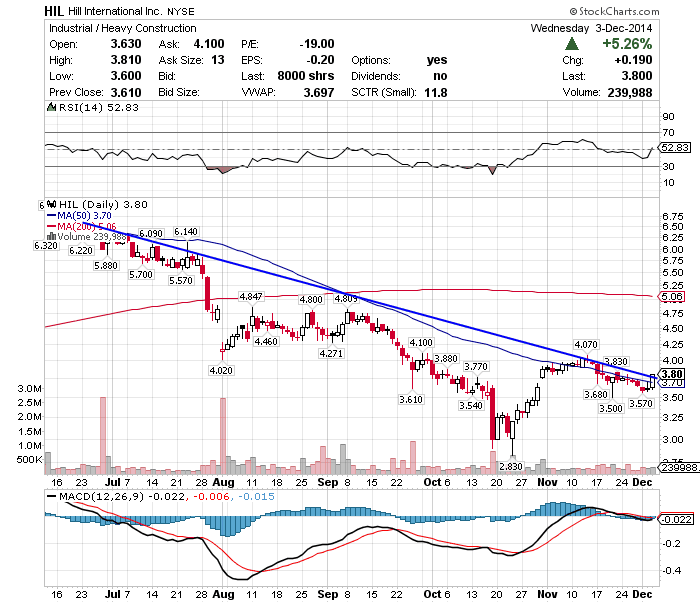Click the 5.570 price low label

181,280
